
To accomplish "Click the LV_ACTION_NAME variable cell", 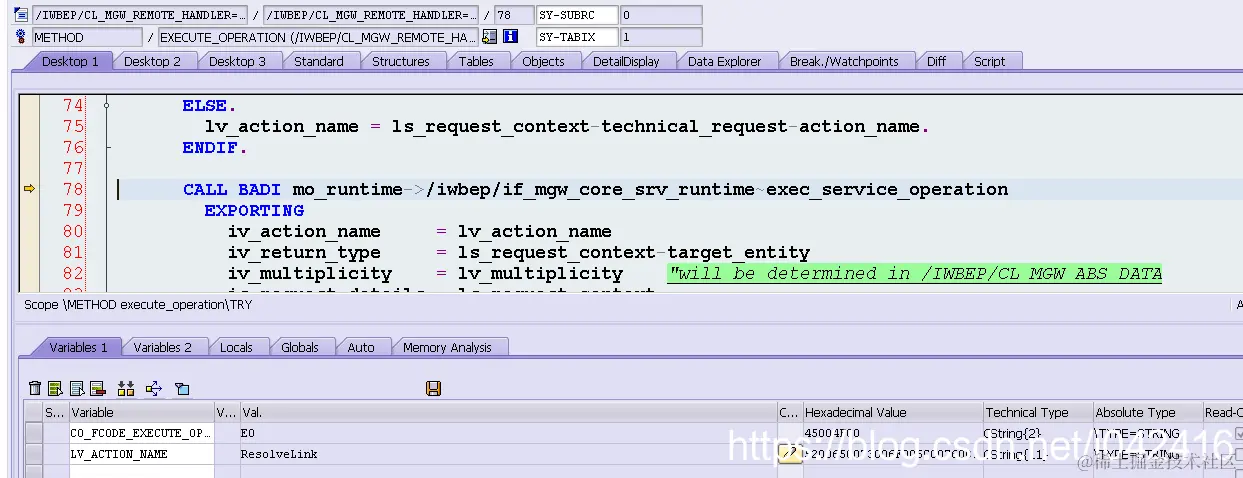I will [x=141, y=454].
